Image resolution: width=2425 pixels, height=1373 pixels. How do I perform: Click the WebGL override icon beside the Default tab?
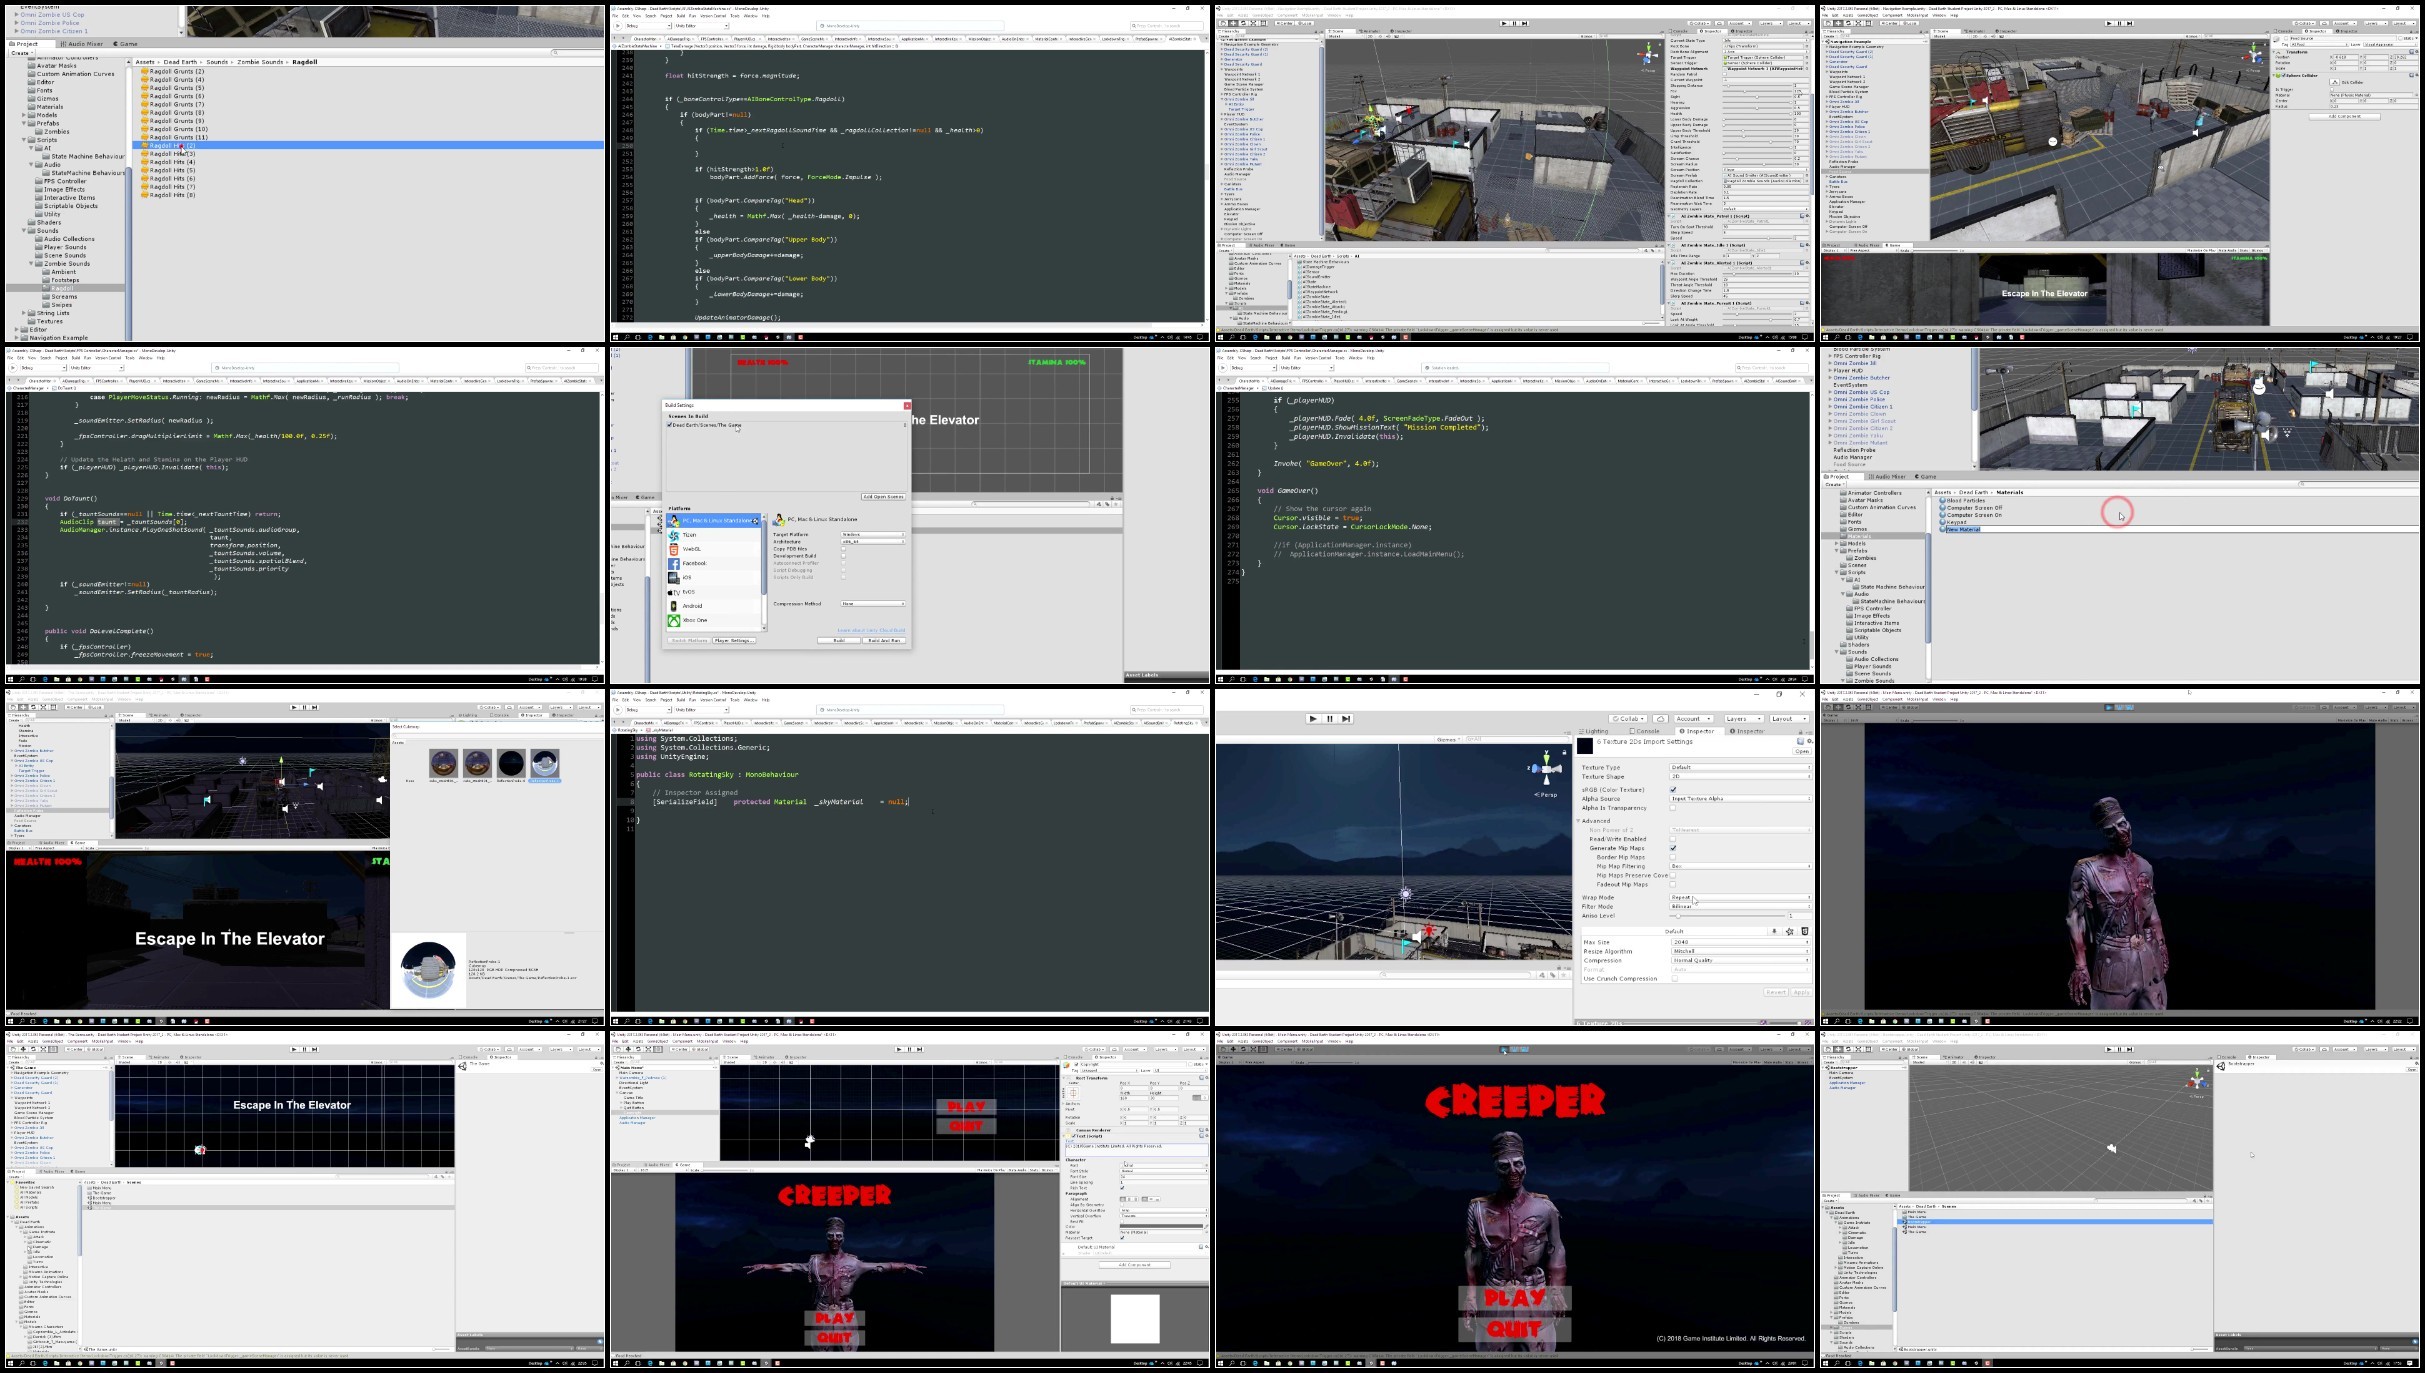[1805, 931]
